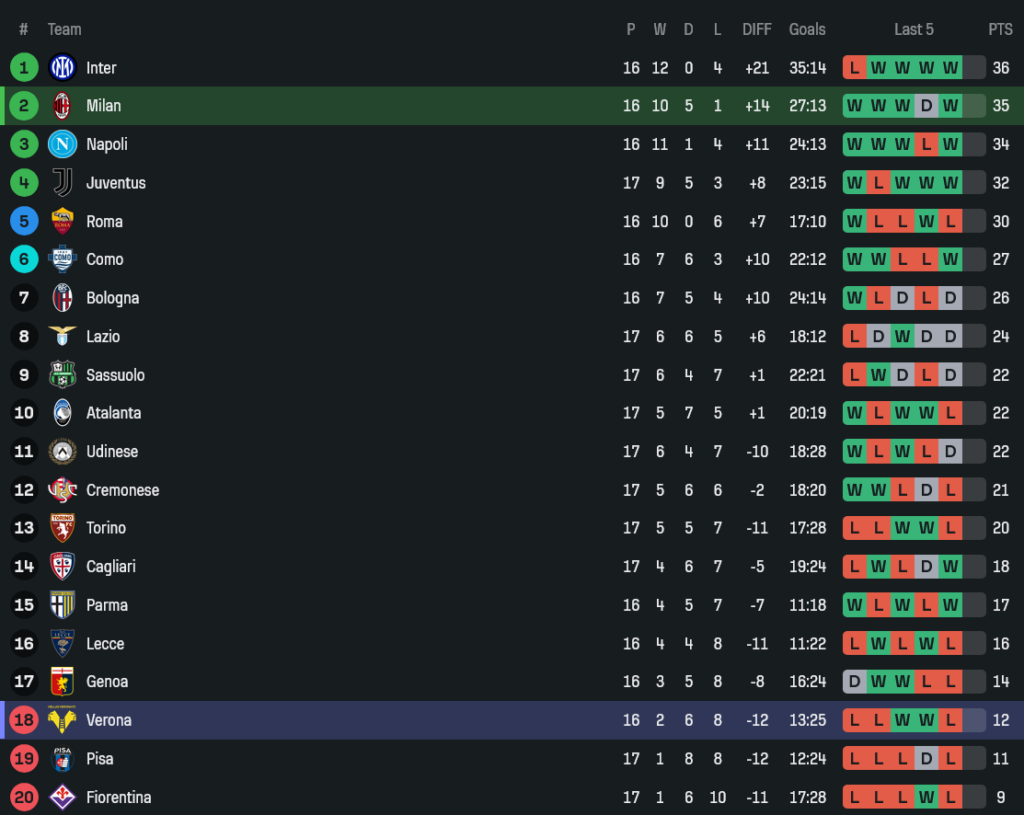The image size is (1024, 815).
Task: Click Pisa's position 19 red badge
Action: point(24,759)
